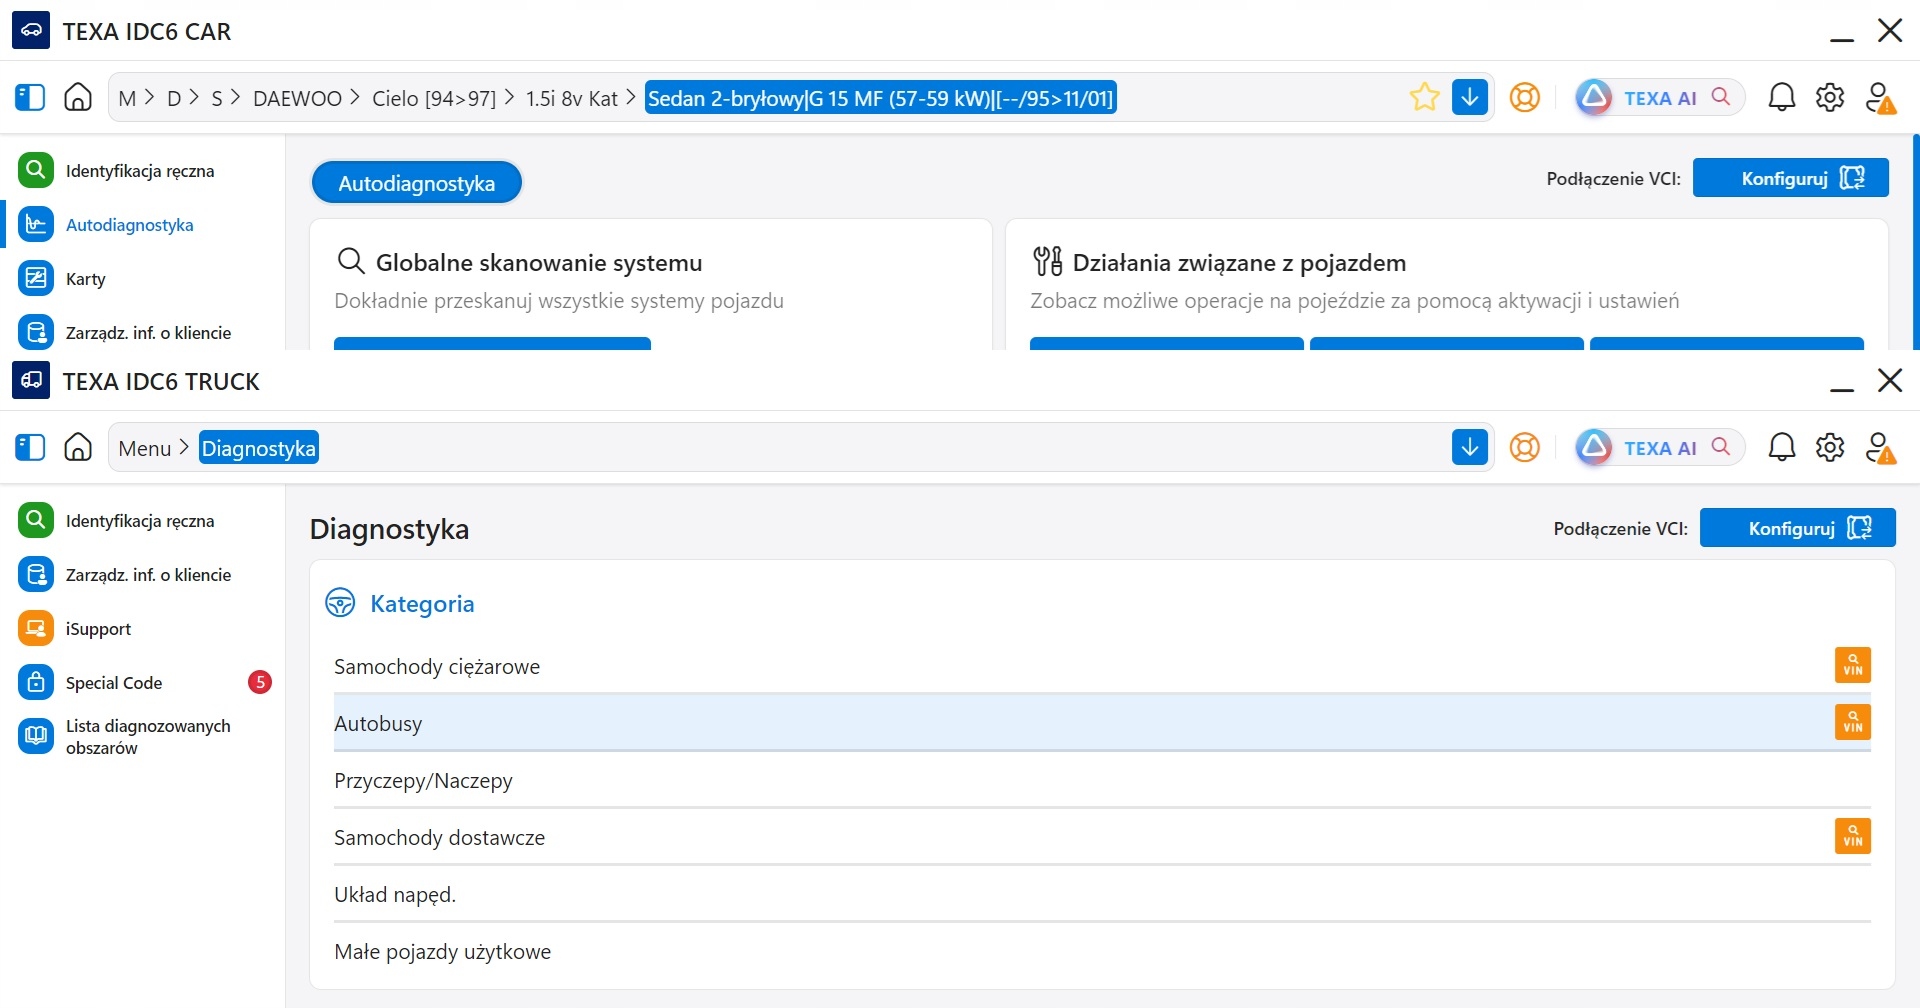Select Identyfikacja ręczna in TRUCK sidebar
The image size is (1920, 1008).
coord(142,521)
